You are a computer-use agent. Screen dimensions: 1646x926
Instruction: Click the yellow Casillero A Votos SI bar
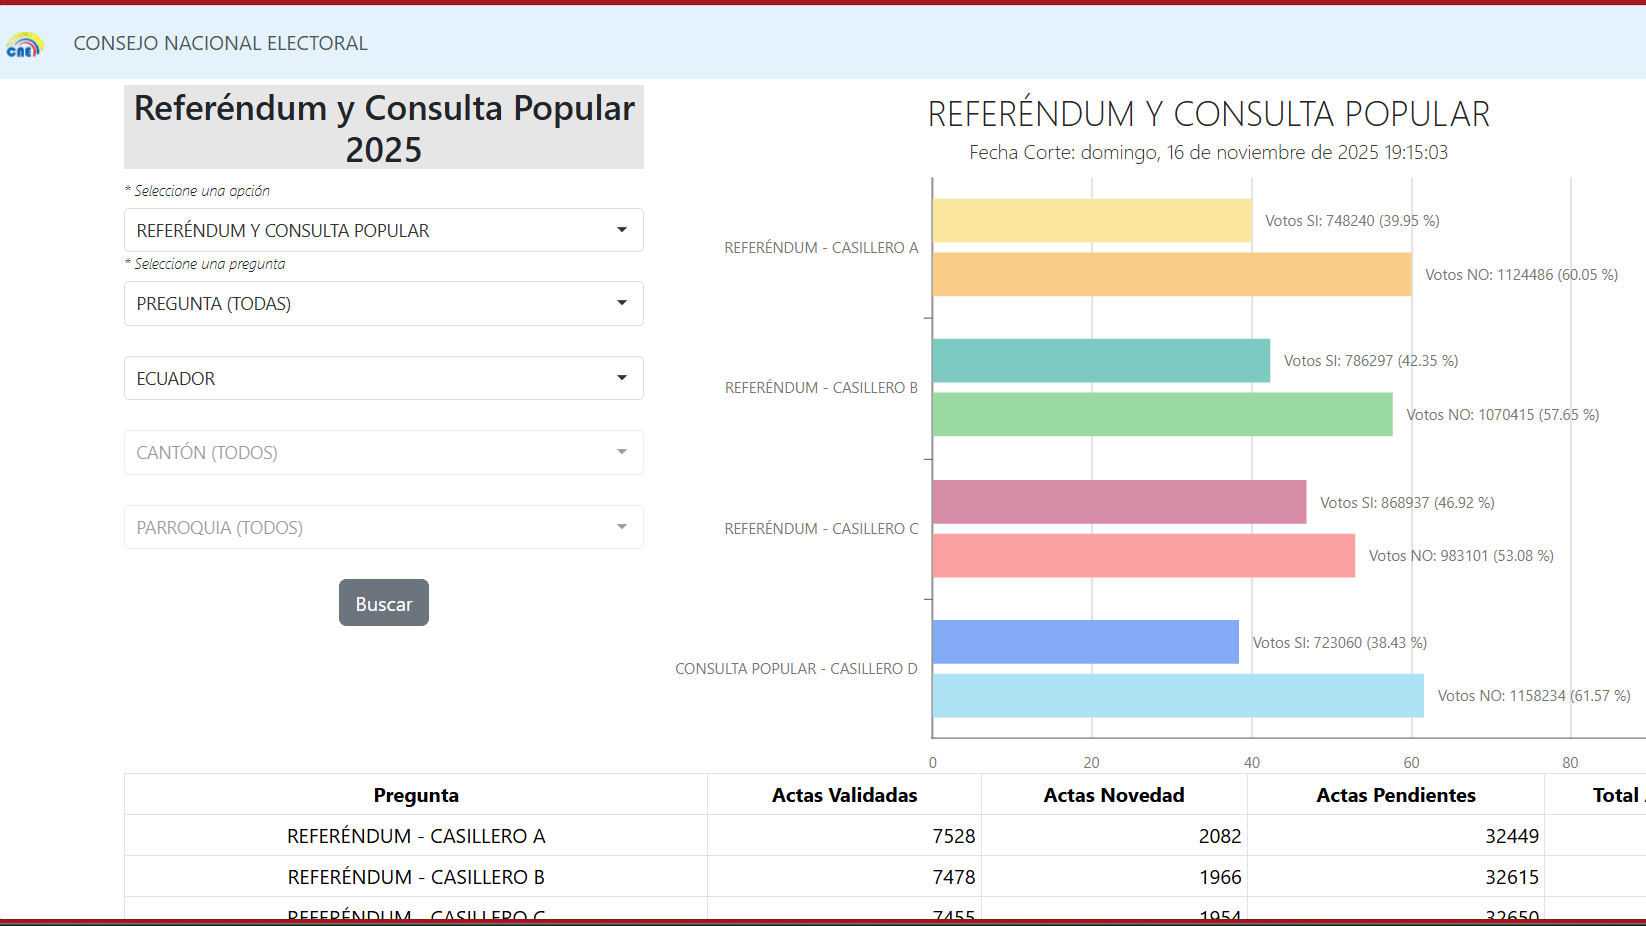[1091, 221]
